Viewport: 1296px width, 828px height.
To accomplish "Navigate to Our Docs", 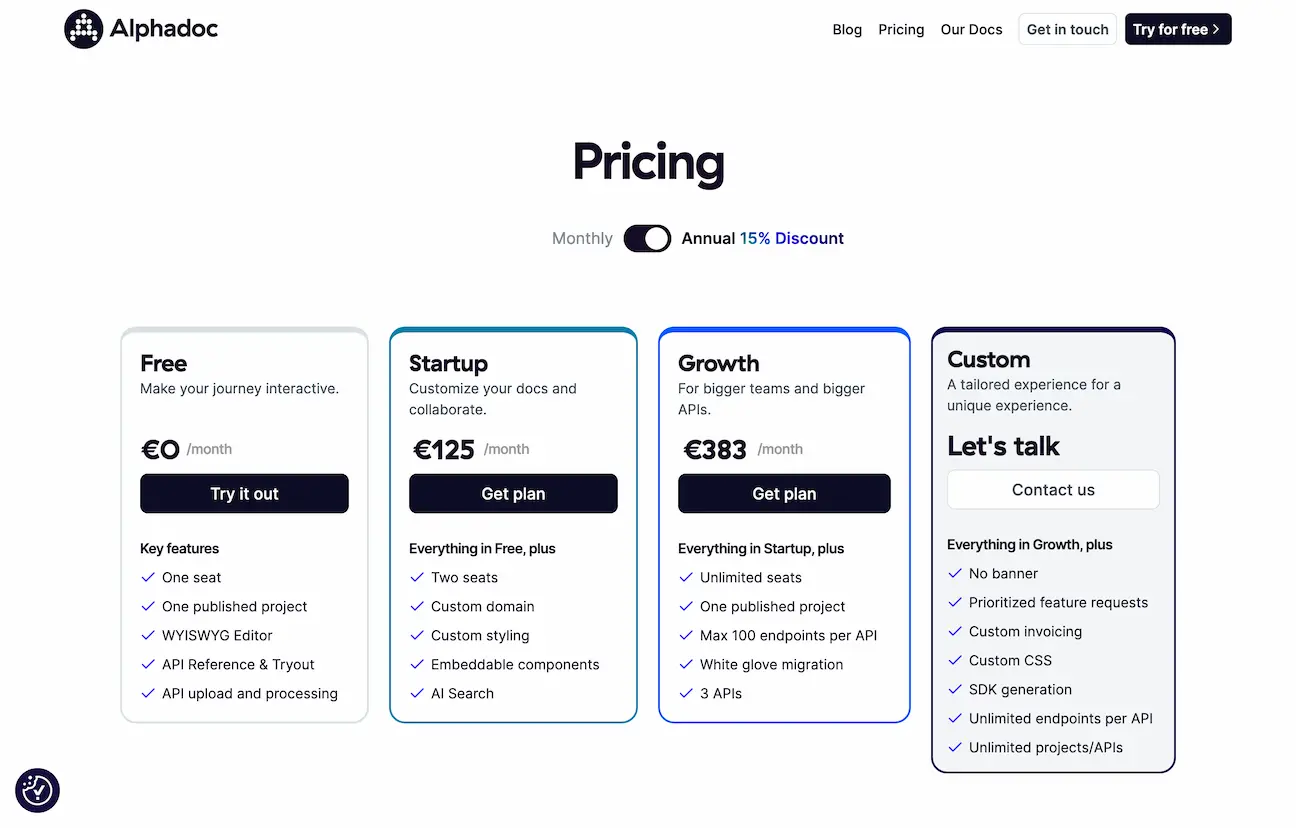I will (971, 29).
